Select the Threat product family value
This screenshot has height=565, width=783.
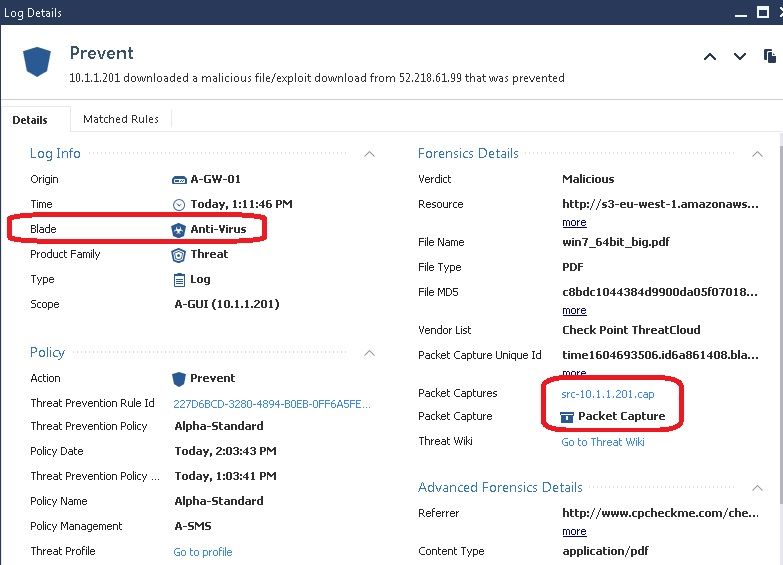point(209,254)
